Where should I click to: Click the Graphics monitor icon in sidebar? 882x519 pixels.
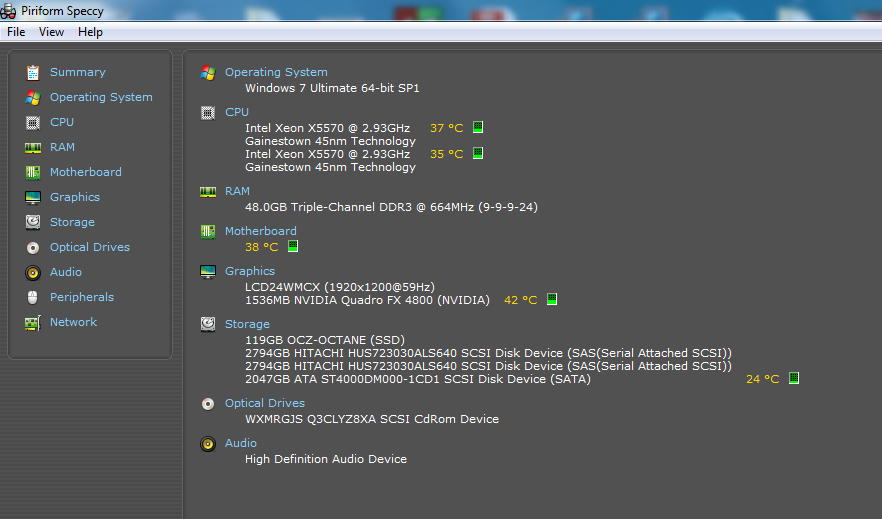(x=33, y=197)
